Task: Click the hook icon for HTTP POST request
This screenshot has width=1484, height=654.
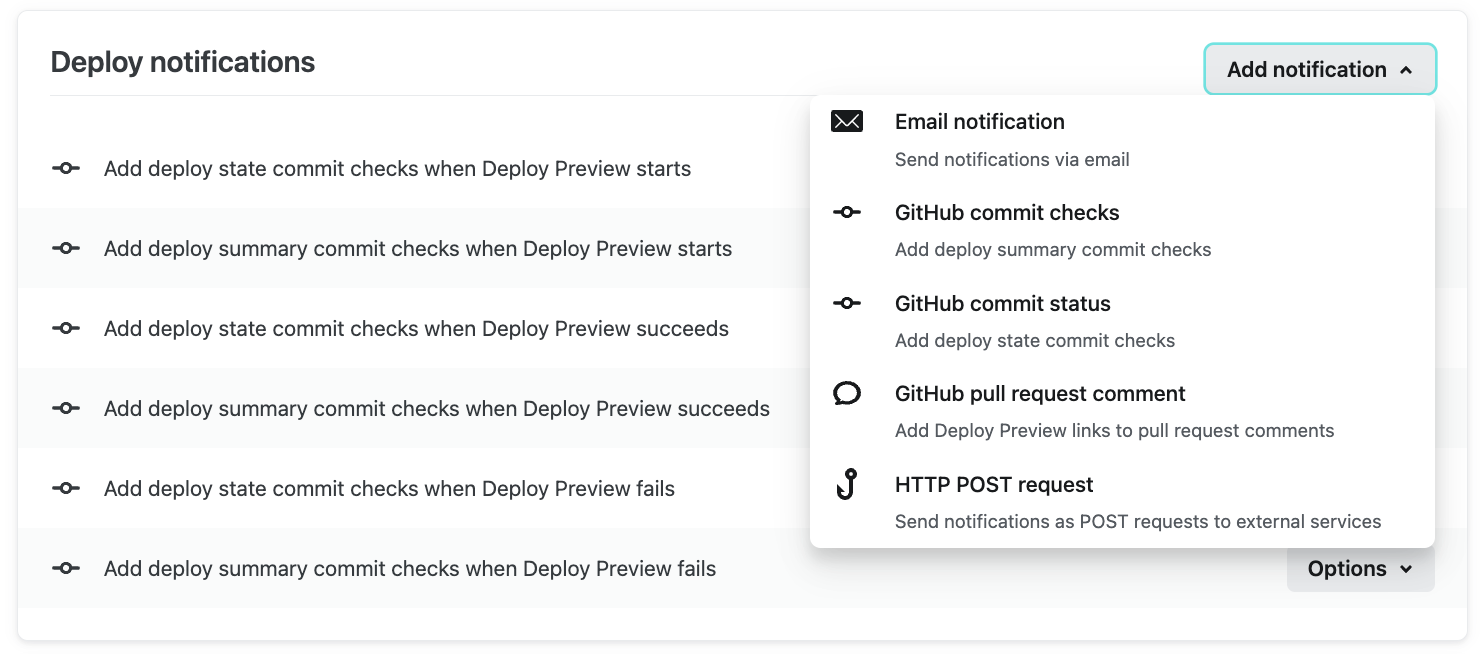Action: (x=847, y=486)
